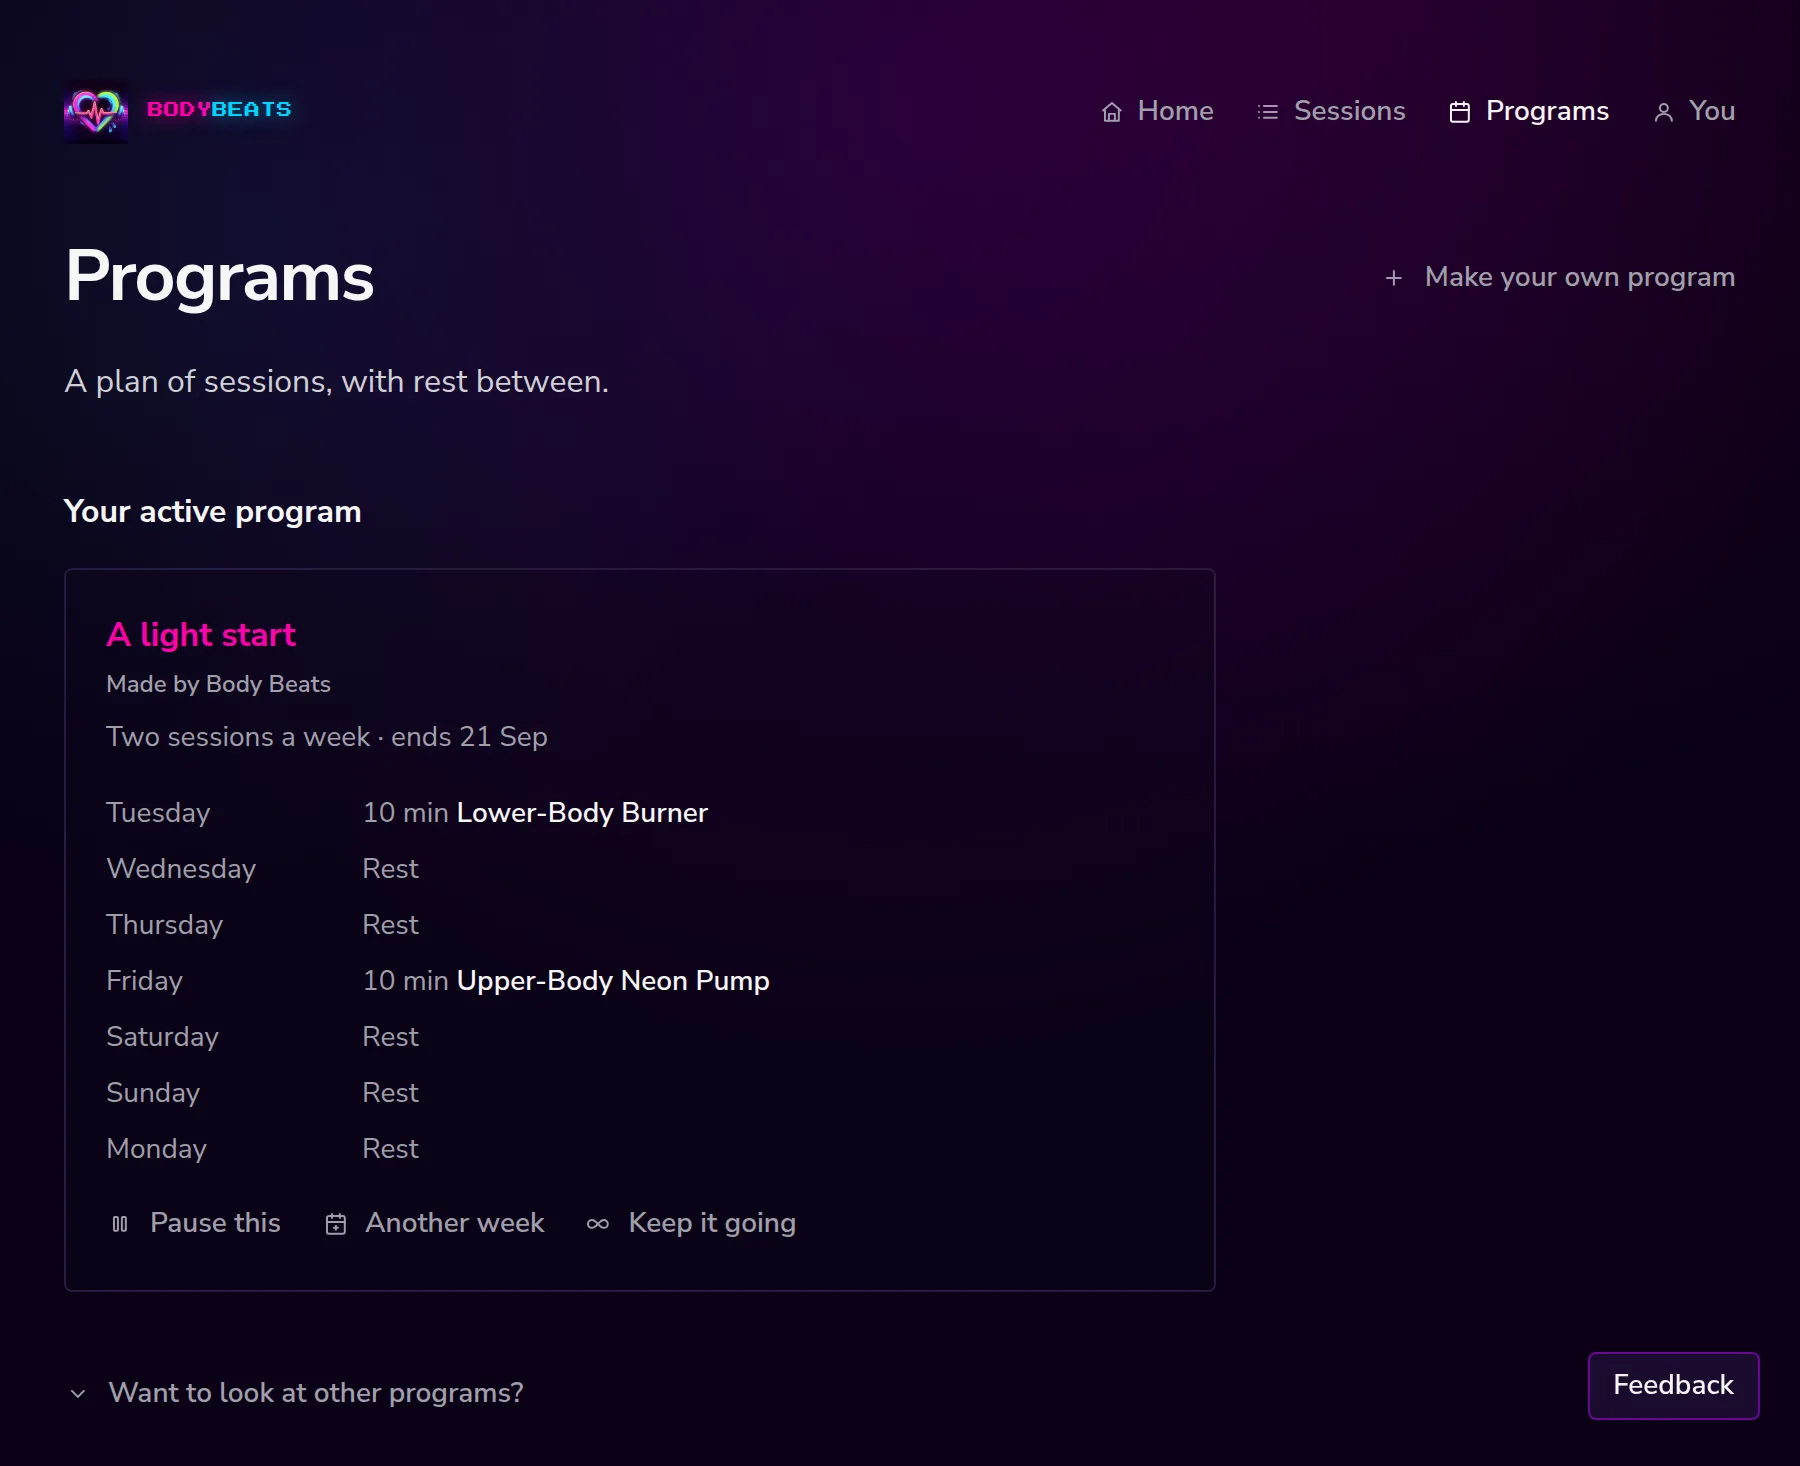Click the BODYBEATS wordmark text
The image size is (1800, 1466).
[x=219, y=109]
